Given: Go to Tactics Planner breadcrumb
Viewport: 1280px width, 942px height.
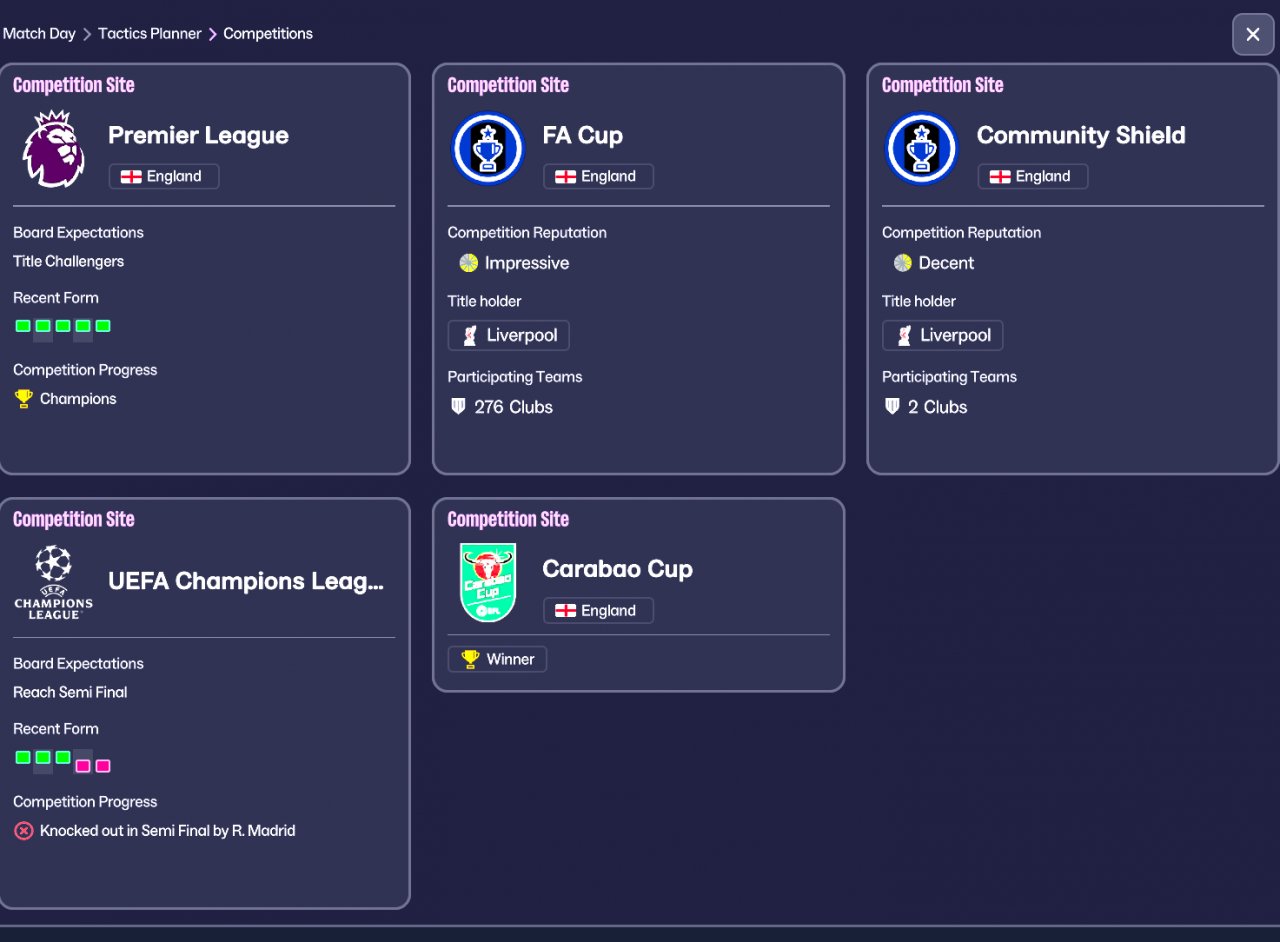Looking at the screenshot, I should (x=150, y=34).
